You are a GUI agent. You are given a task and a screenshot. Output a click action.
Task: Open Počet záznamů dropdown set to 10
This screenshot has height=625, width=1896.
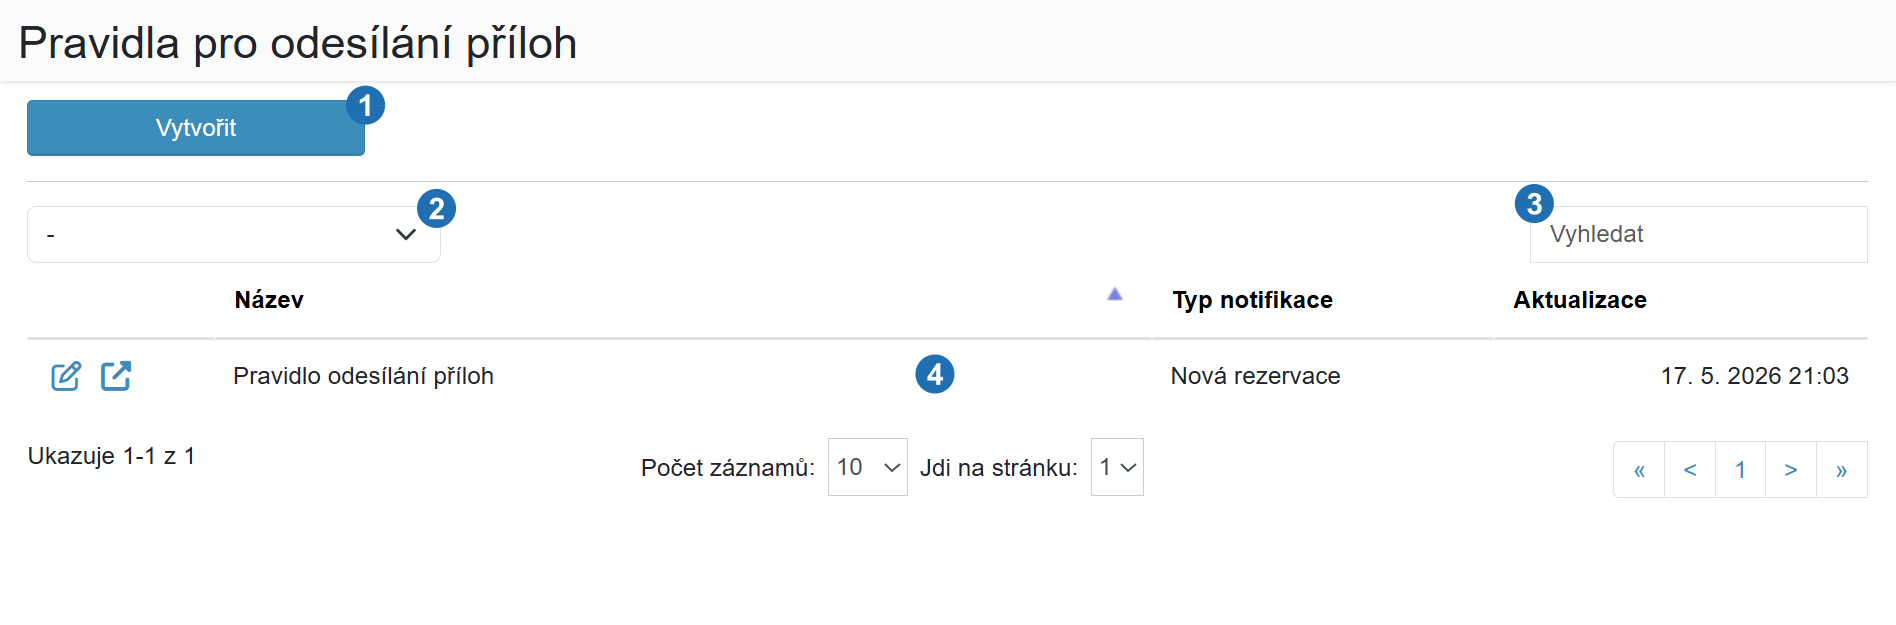pyautogui.click(x=868, y=467)
